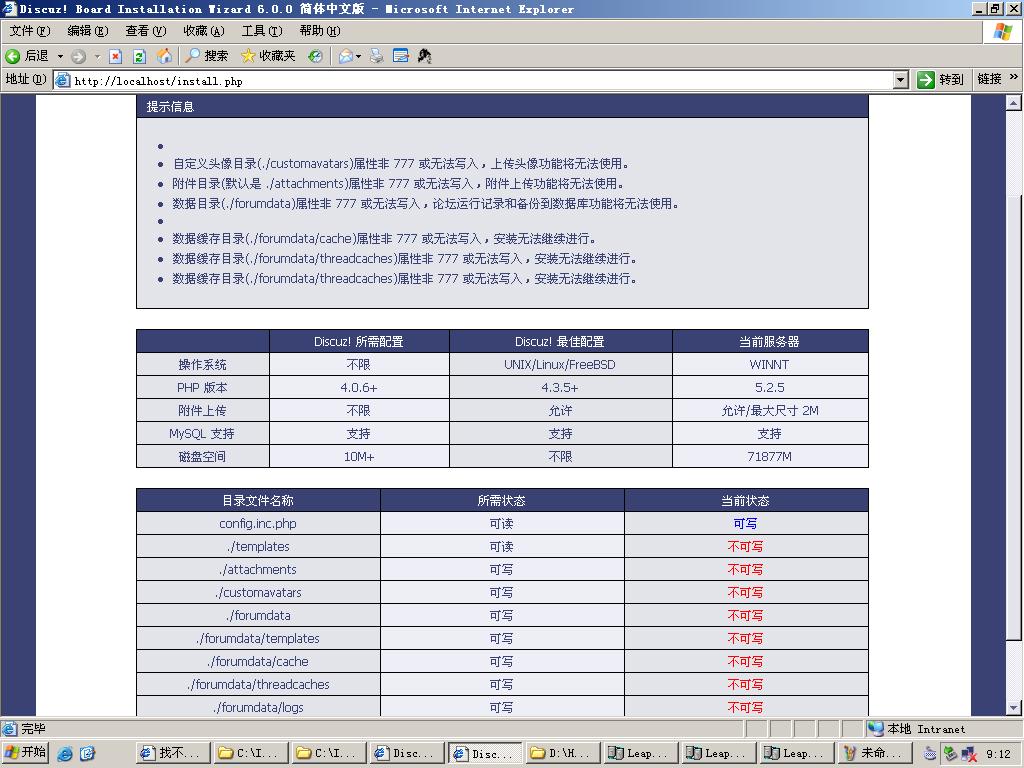Image resolution: width=1024 pixels, height=768 pixels.
Task: Expand the Back button history dropdown arrow
Action: 60,57
